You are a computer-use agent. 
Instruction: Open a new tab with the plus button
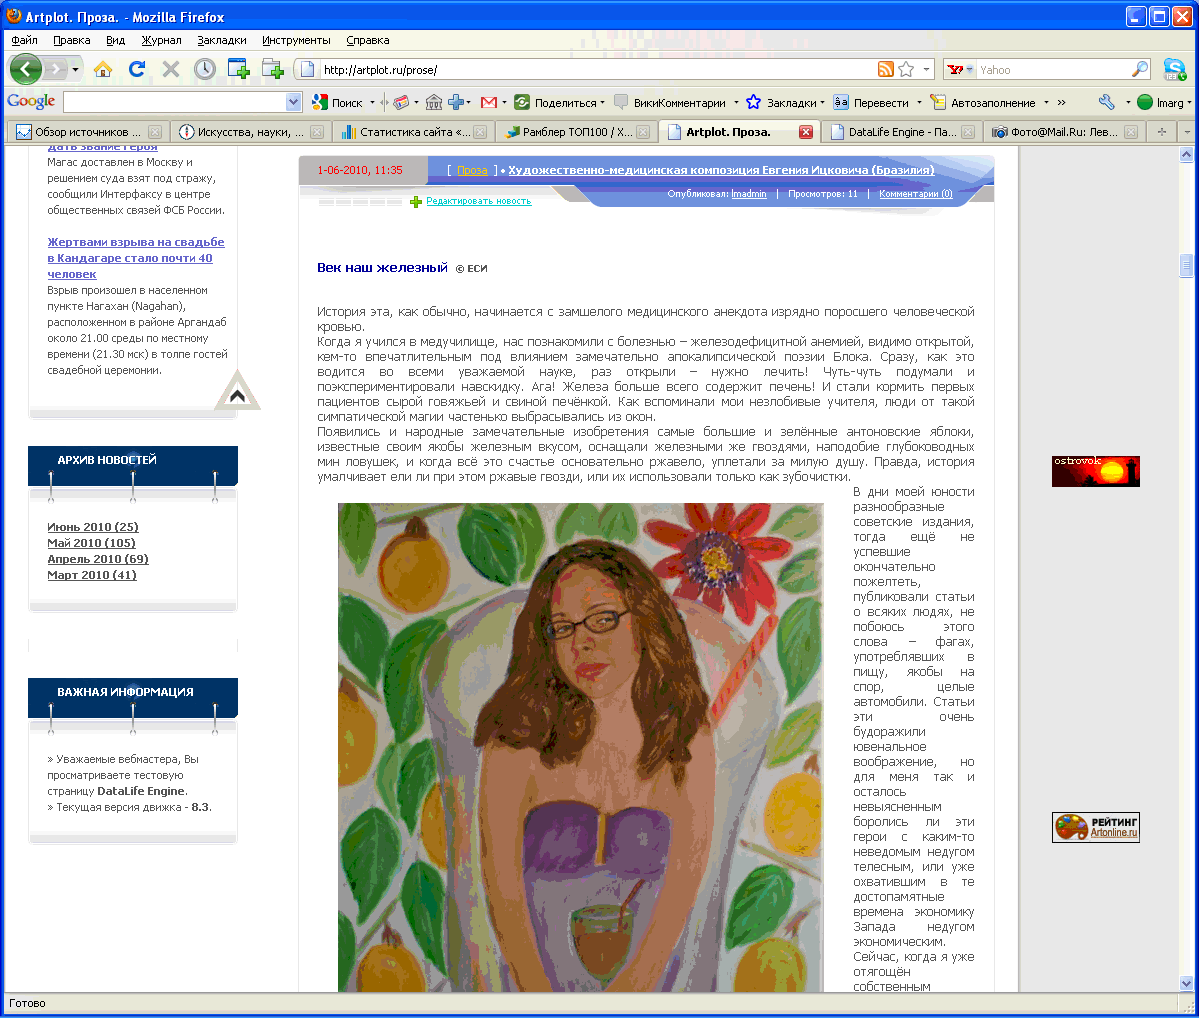pos(1162,132)
